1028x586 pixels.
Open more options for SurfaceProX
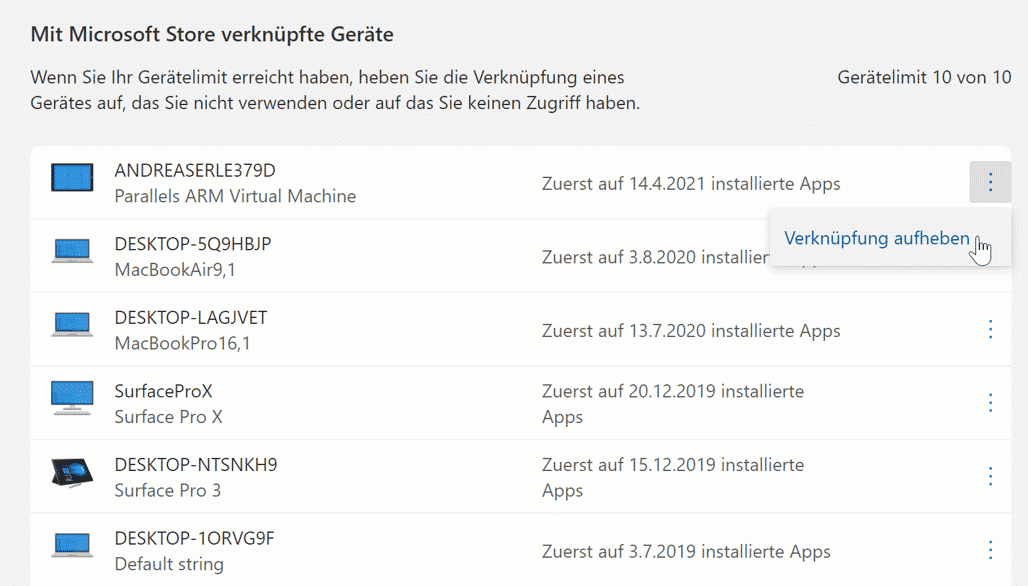[x=990, y=402]
